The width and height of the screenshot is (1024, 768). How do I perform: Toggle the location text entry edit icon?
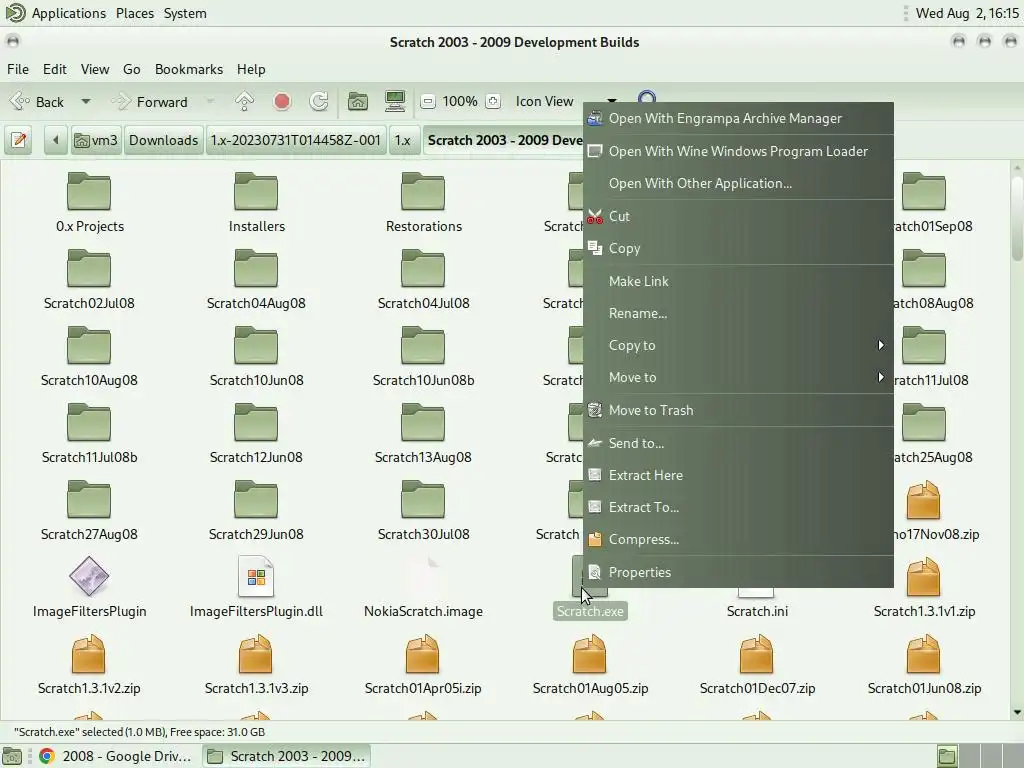(x=19, y=140)
